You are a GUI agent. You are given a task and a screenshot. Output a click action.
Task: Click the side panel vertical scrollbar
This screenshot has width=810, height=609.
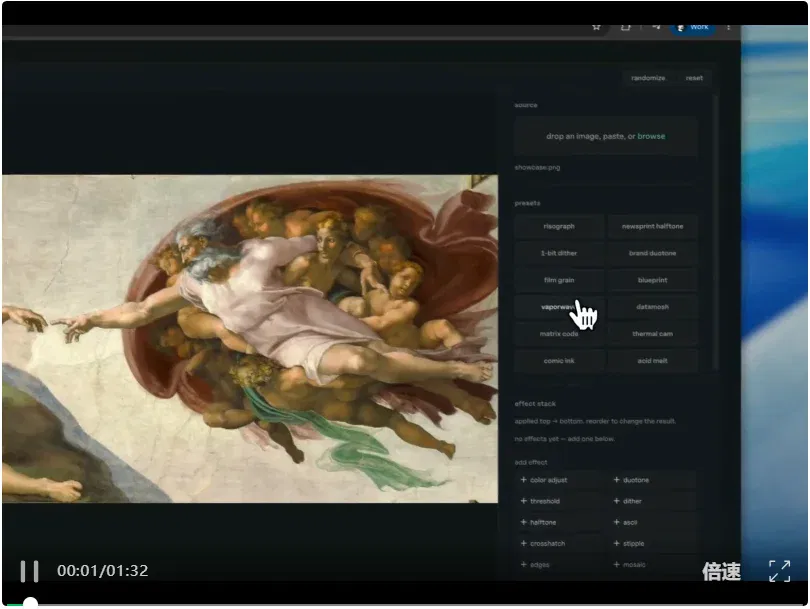coord(715,232)
